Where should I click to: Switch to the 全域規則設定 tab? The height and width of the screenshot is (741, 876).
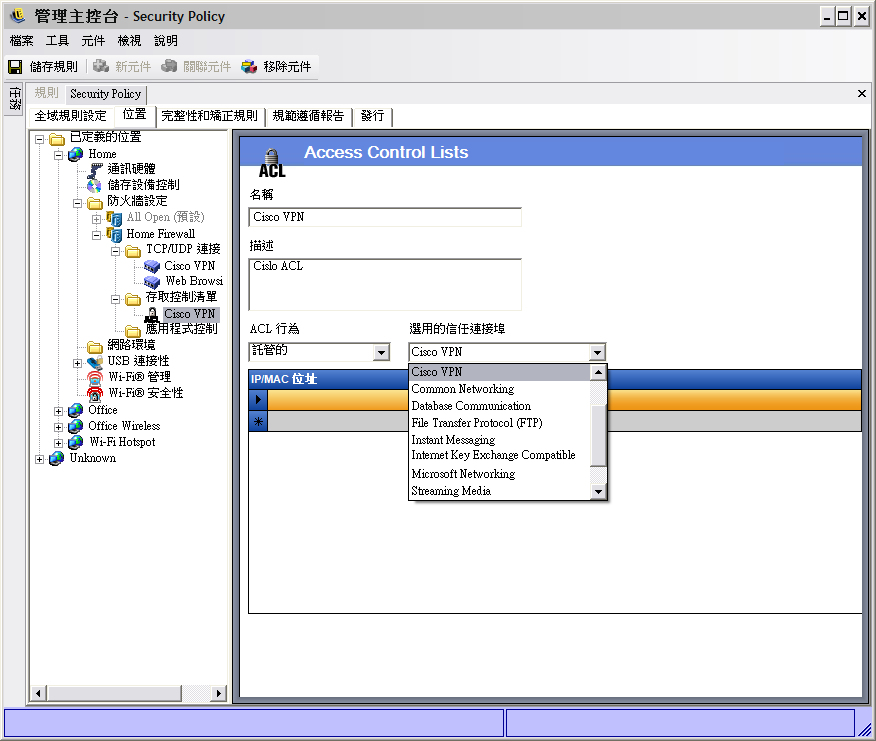coord(70,116)
